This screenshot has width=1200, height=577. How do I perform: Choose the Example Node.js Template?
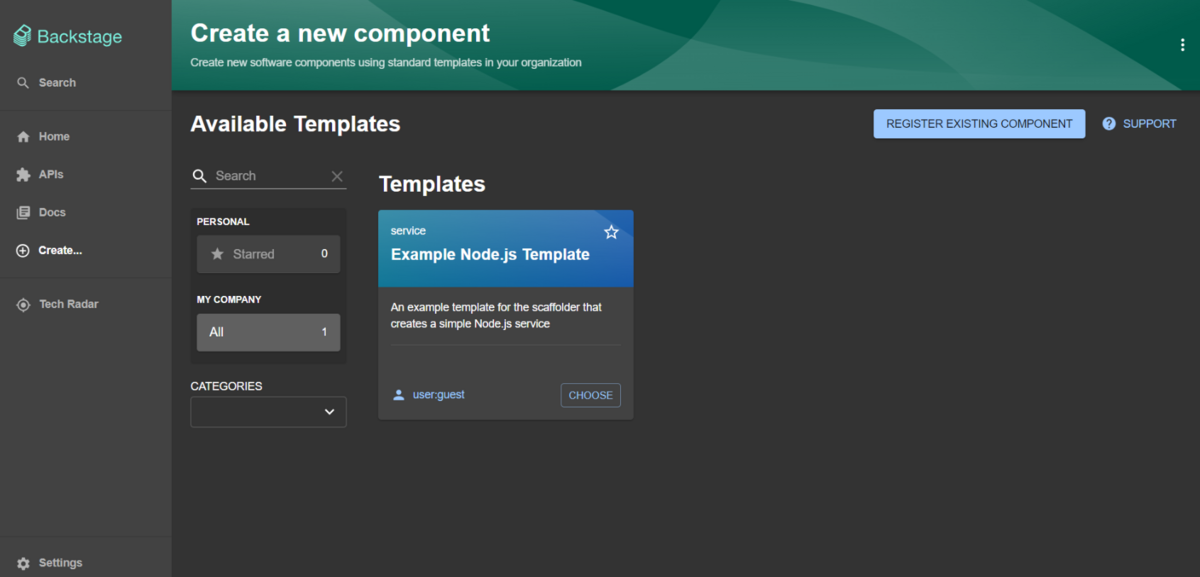[x=591, y=395]
